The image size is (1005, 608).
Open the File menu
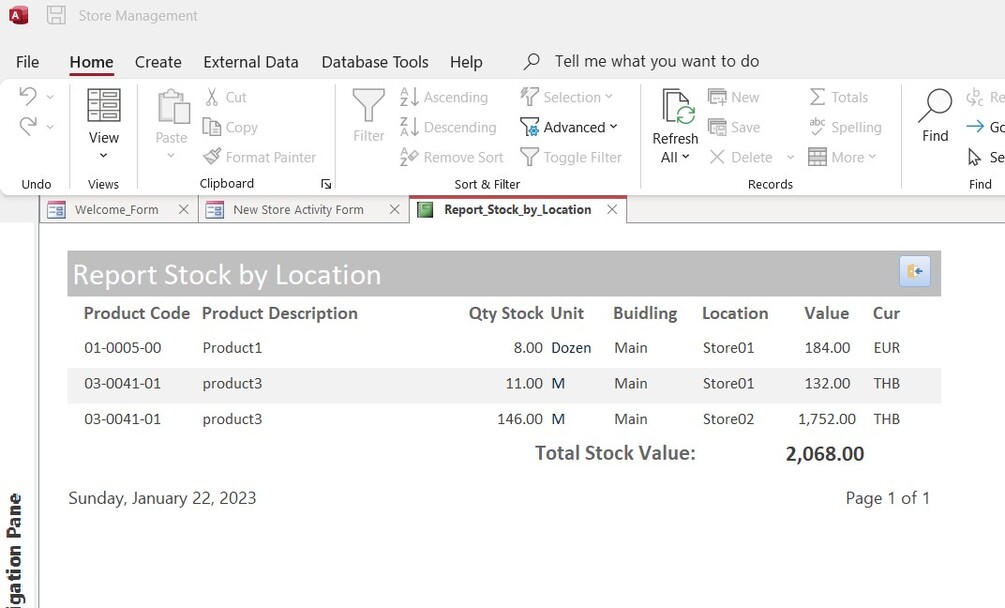coord(28,62)
